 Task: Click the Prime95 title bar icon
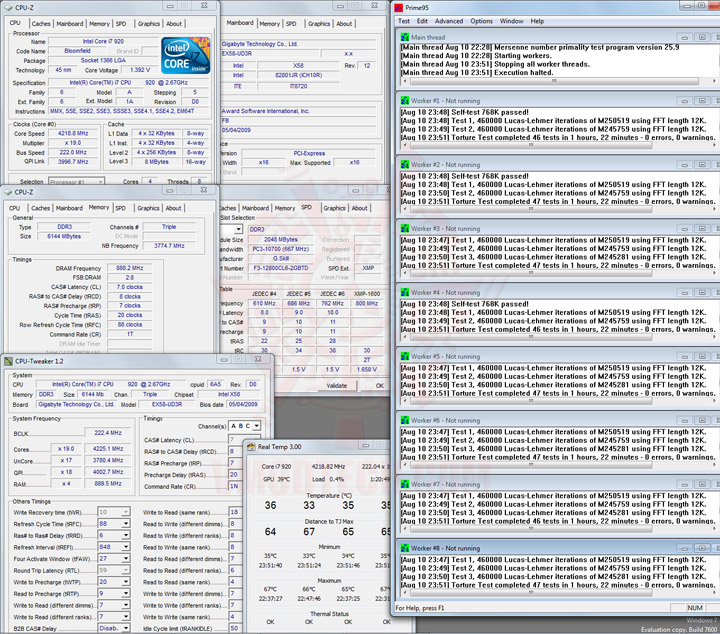(x=397, y=7)
